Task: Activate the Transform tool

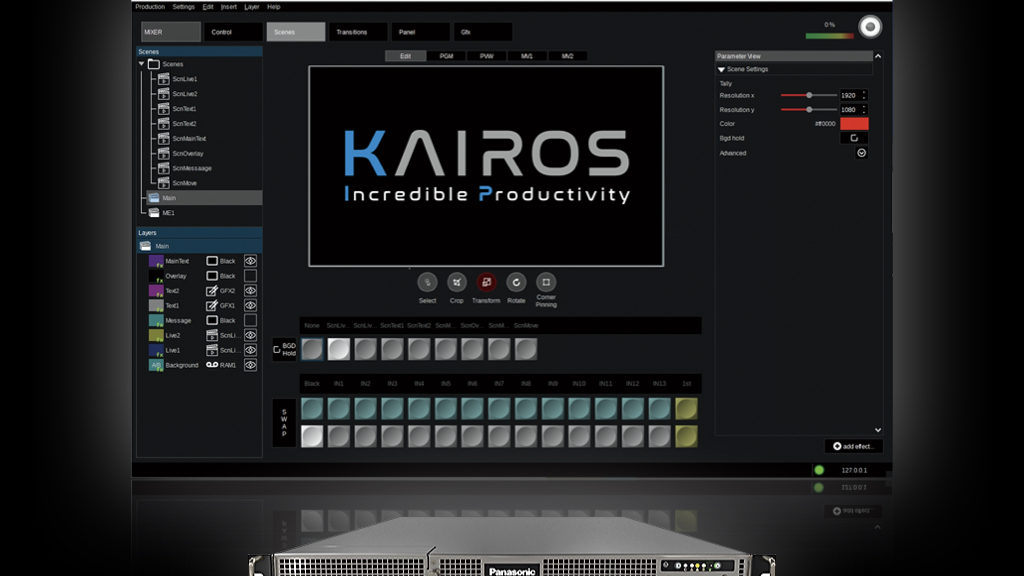Action: click(486, 283)
